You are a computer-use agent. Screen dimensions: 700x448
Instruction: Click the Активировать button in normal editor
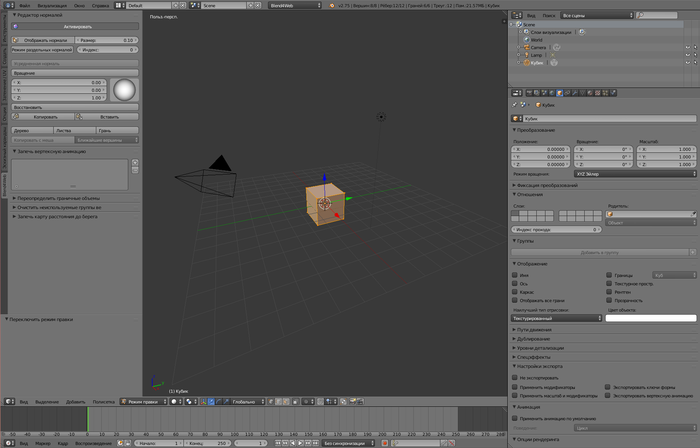pos(77,27)
